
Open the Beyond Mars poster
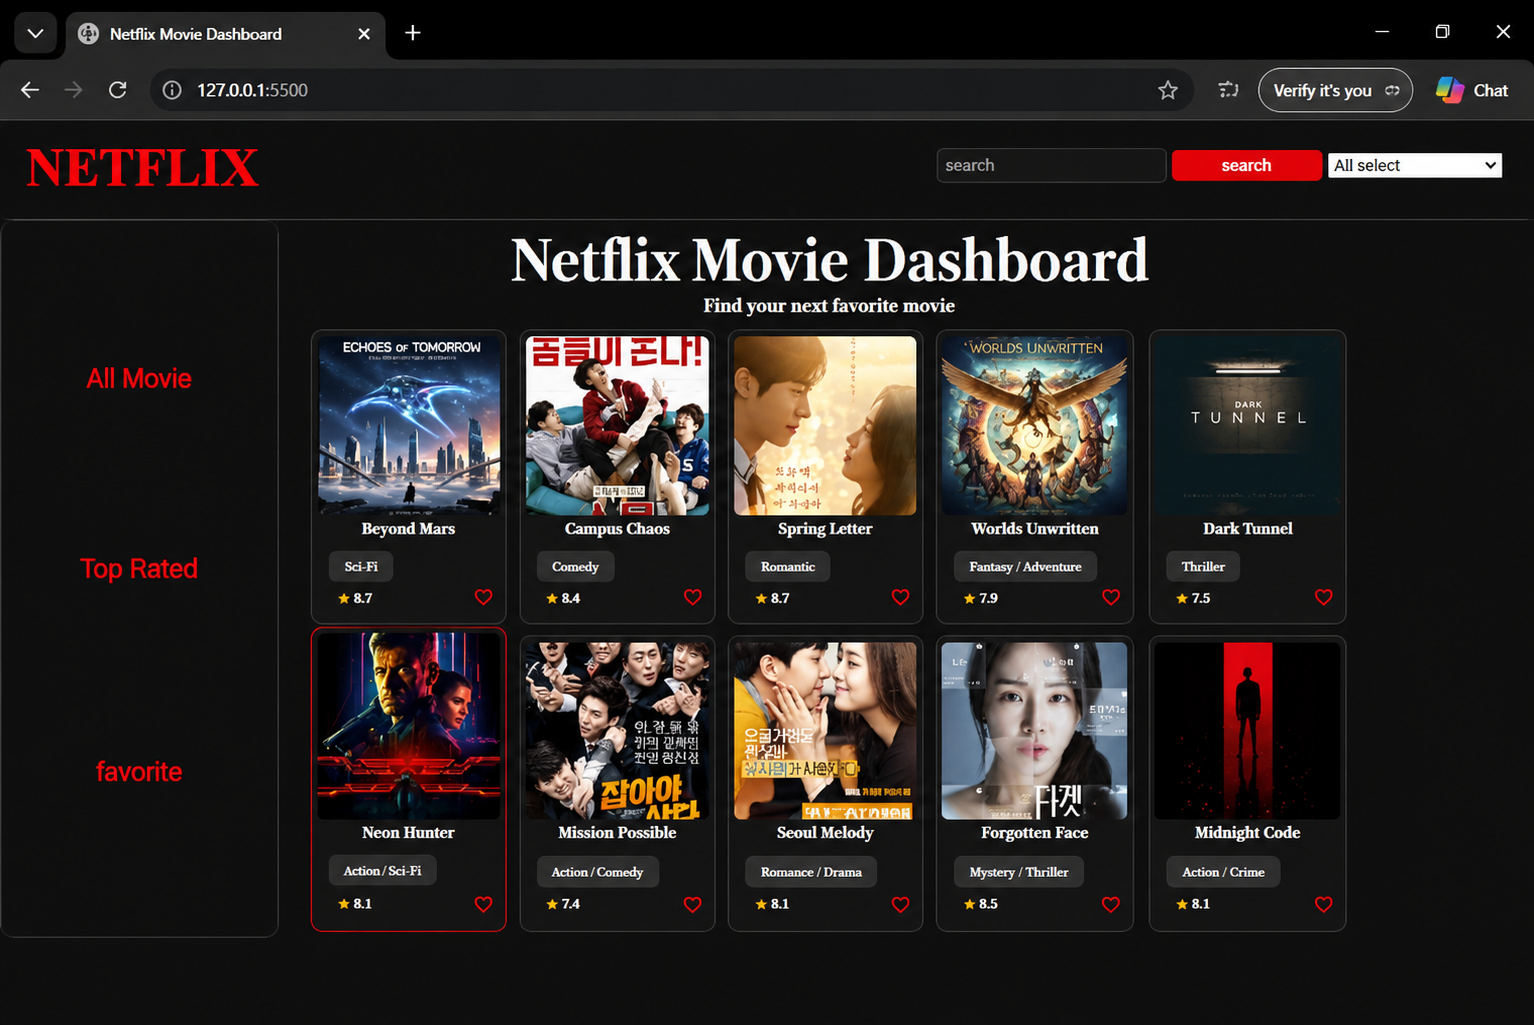[x=409, y=426]
